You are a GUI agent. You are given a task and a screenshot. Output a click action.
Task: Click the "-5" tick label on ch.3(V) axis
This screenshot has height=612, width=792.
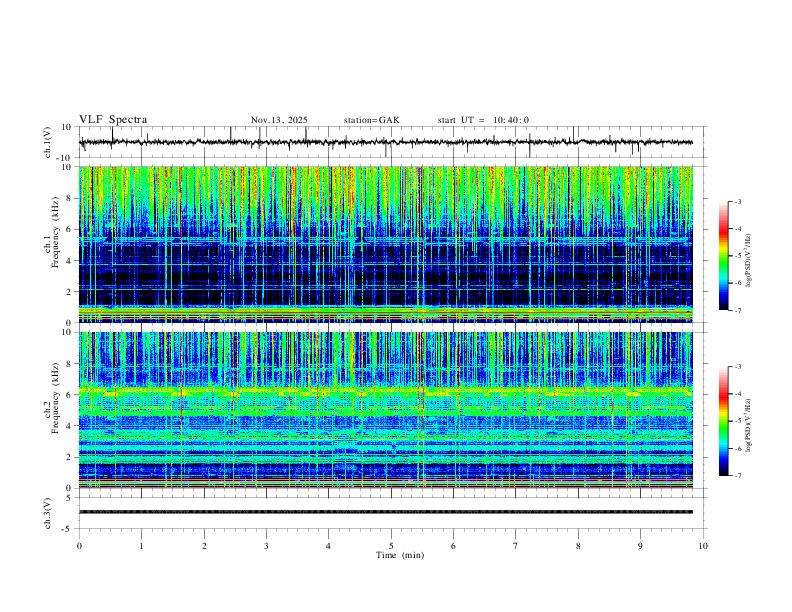click(x=68, y=529)
